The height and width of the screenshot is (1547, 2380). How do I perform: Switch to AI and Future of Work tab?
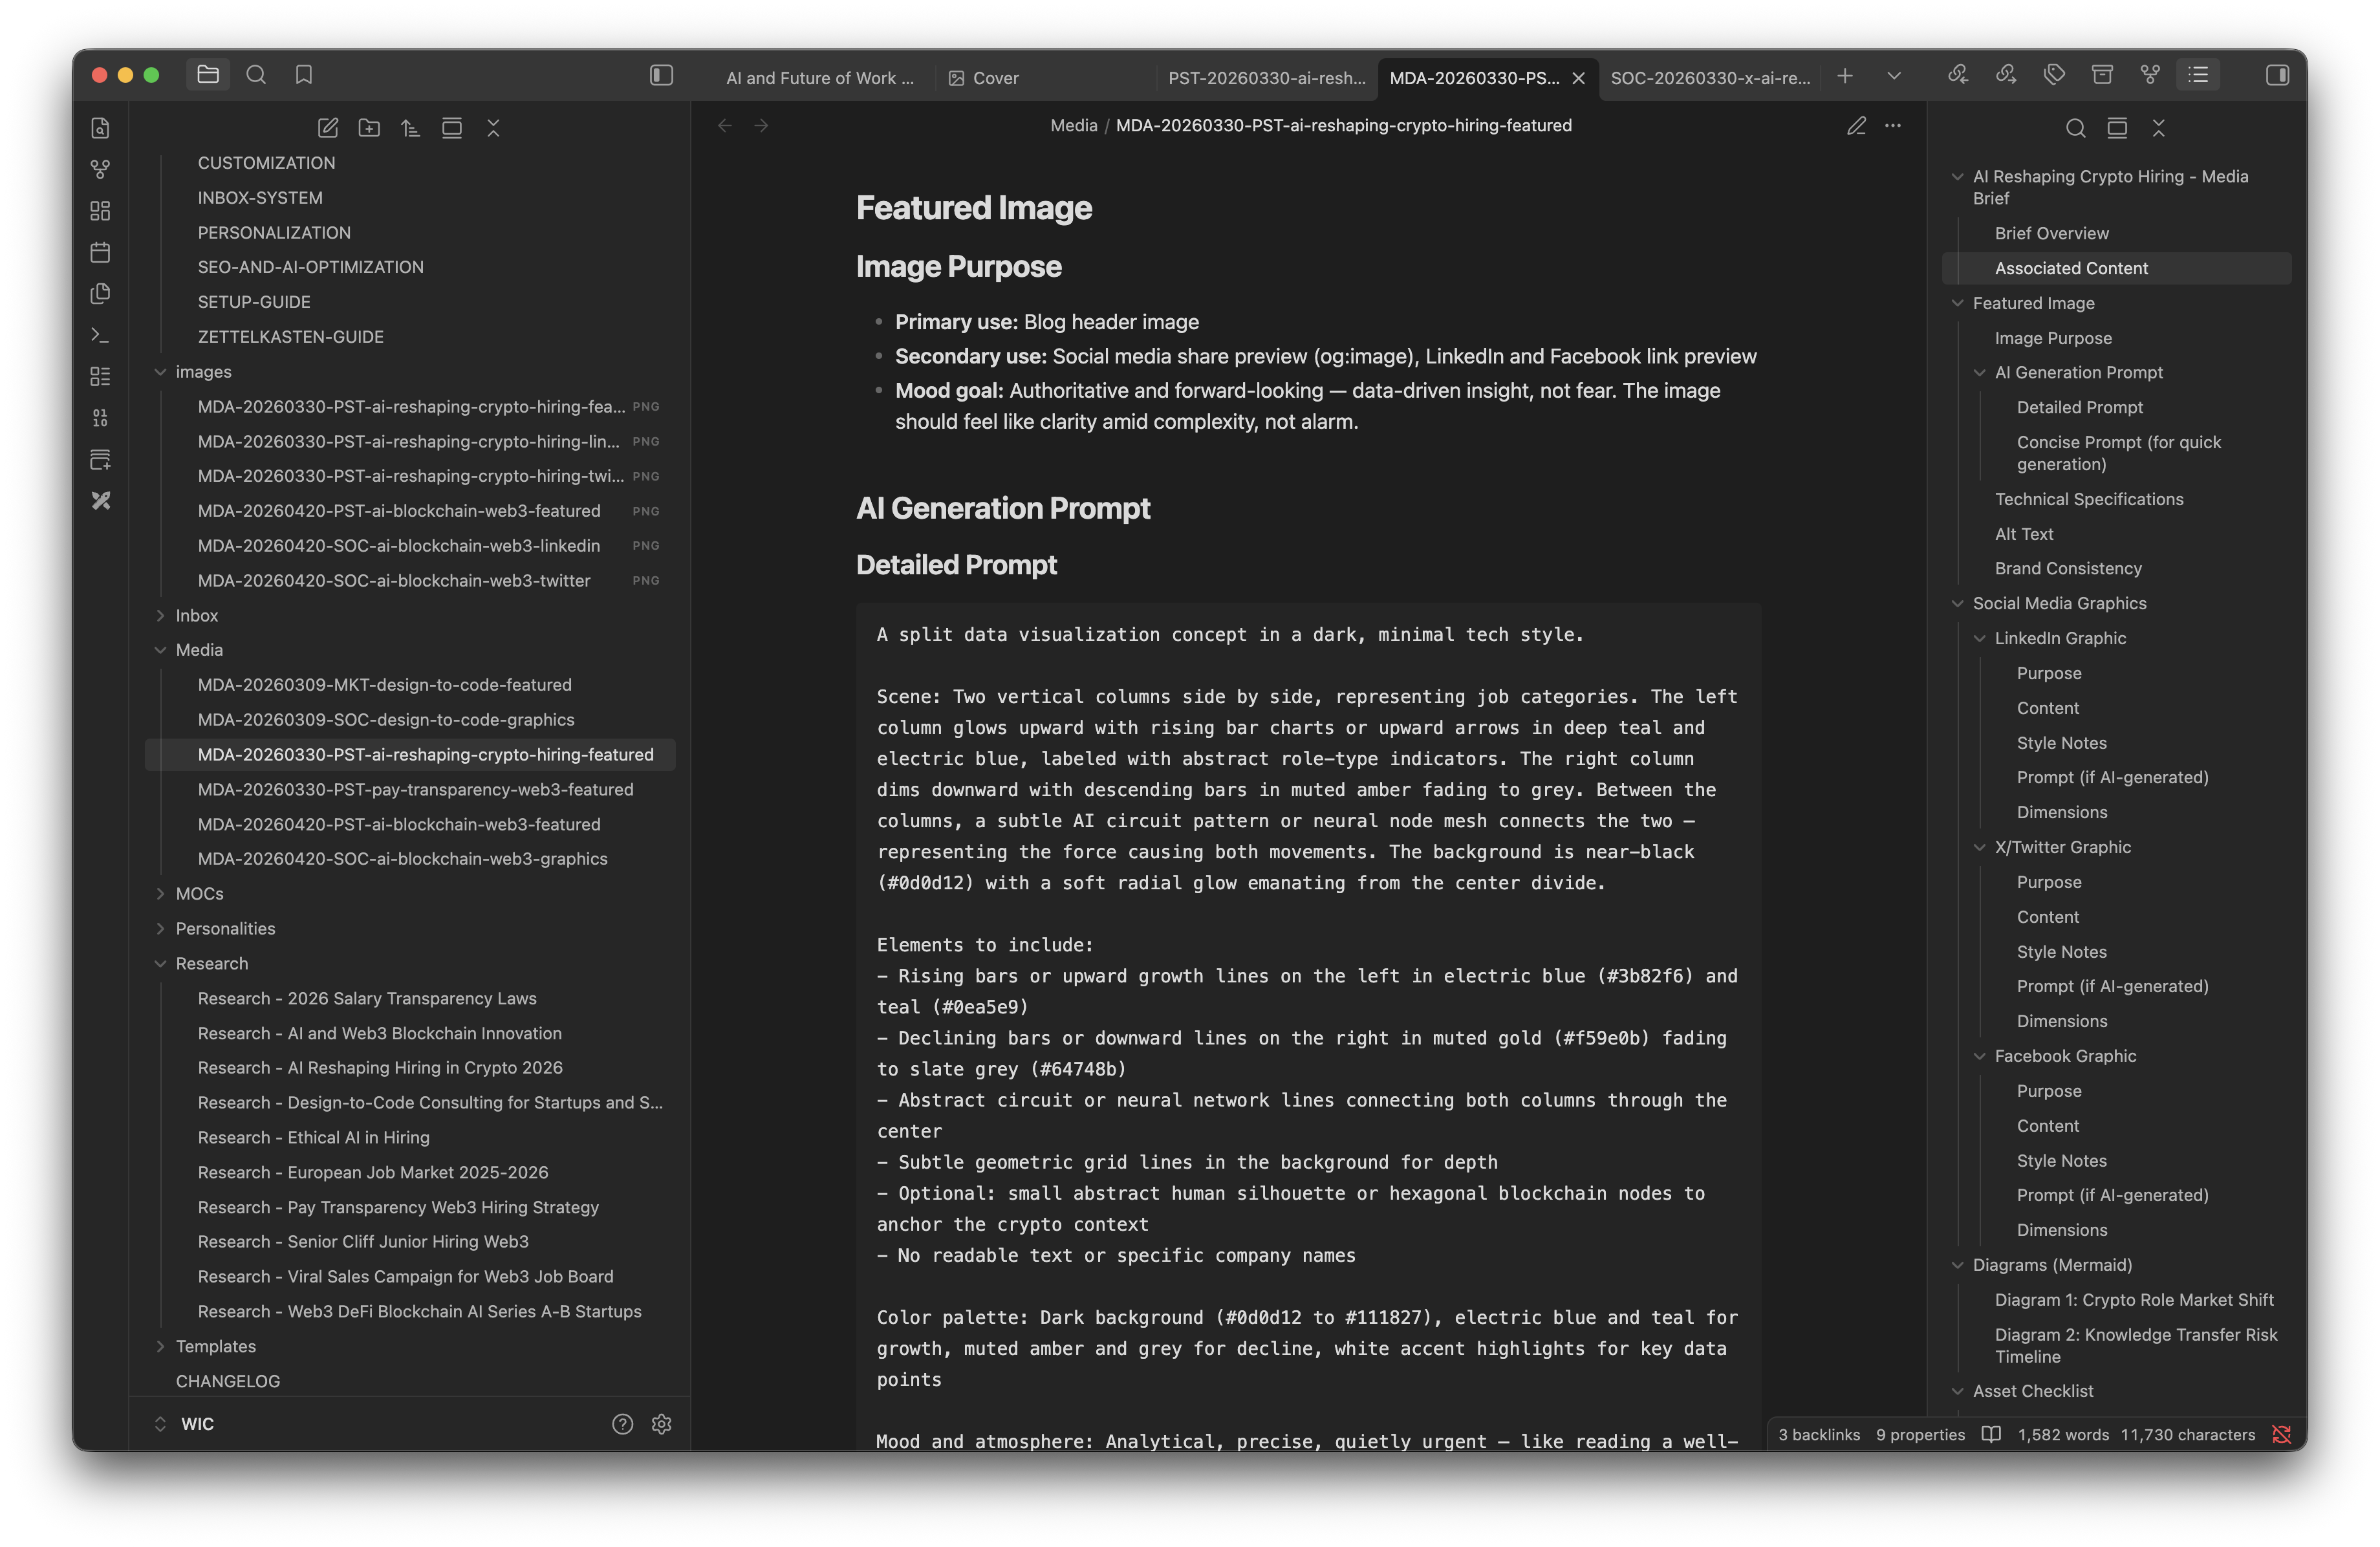819,78
